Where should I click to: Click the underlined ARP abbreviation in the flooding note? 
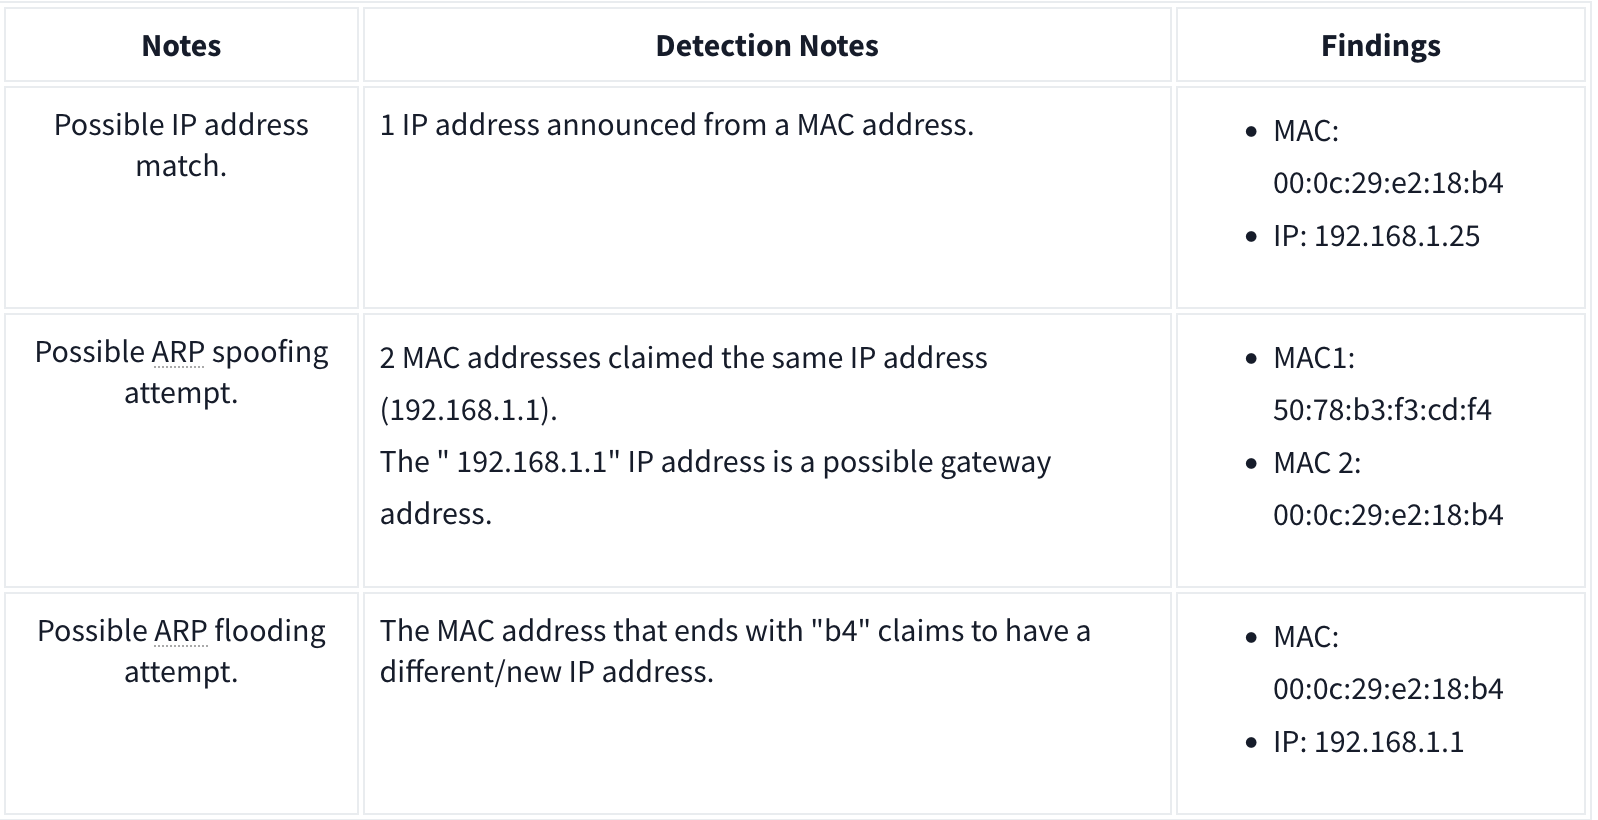tap(181, 631)
